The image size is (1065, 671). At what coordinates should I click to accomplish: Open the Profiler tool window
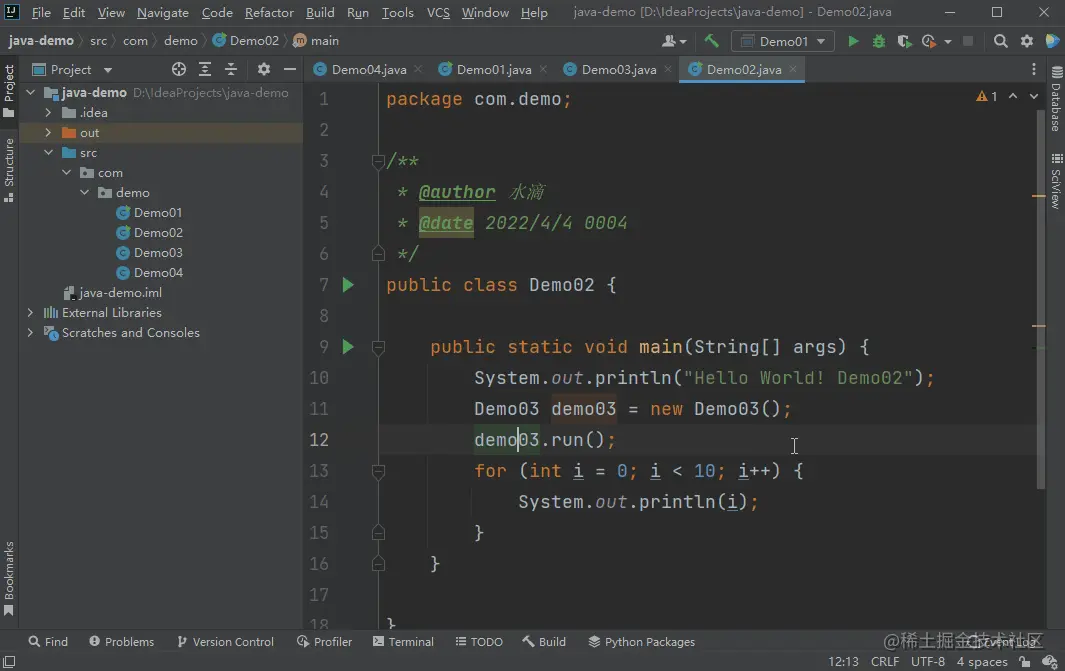pyautogui.click(x=325, y=642)
